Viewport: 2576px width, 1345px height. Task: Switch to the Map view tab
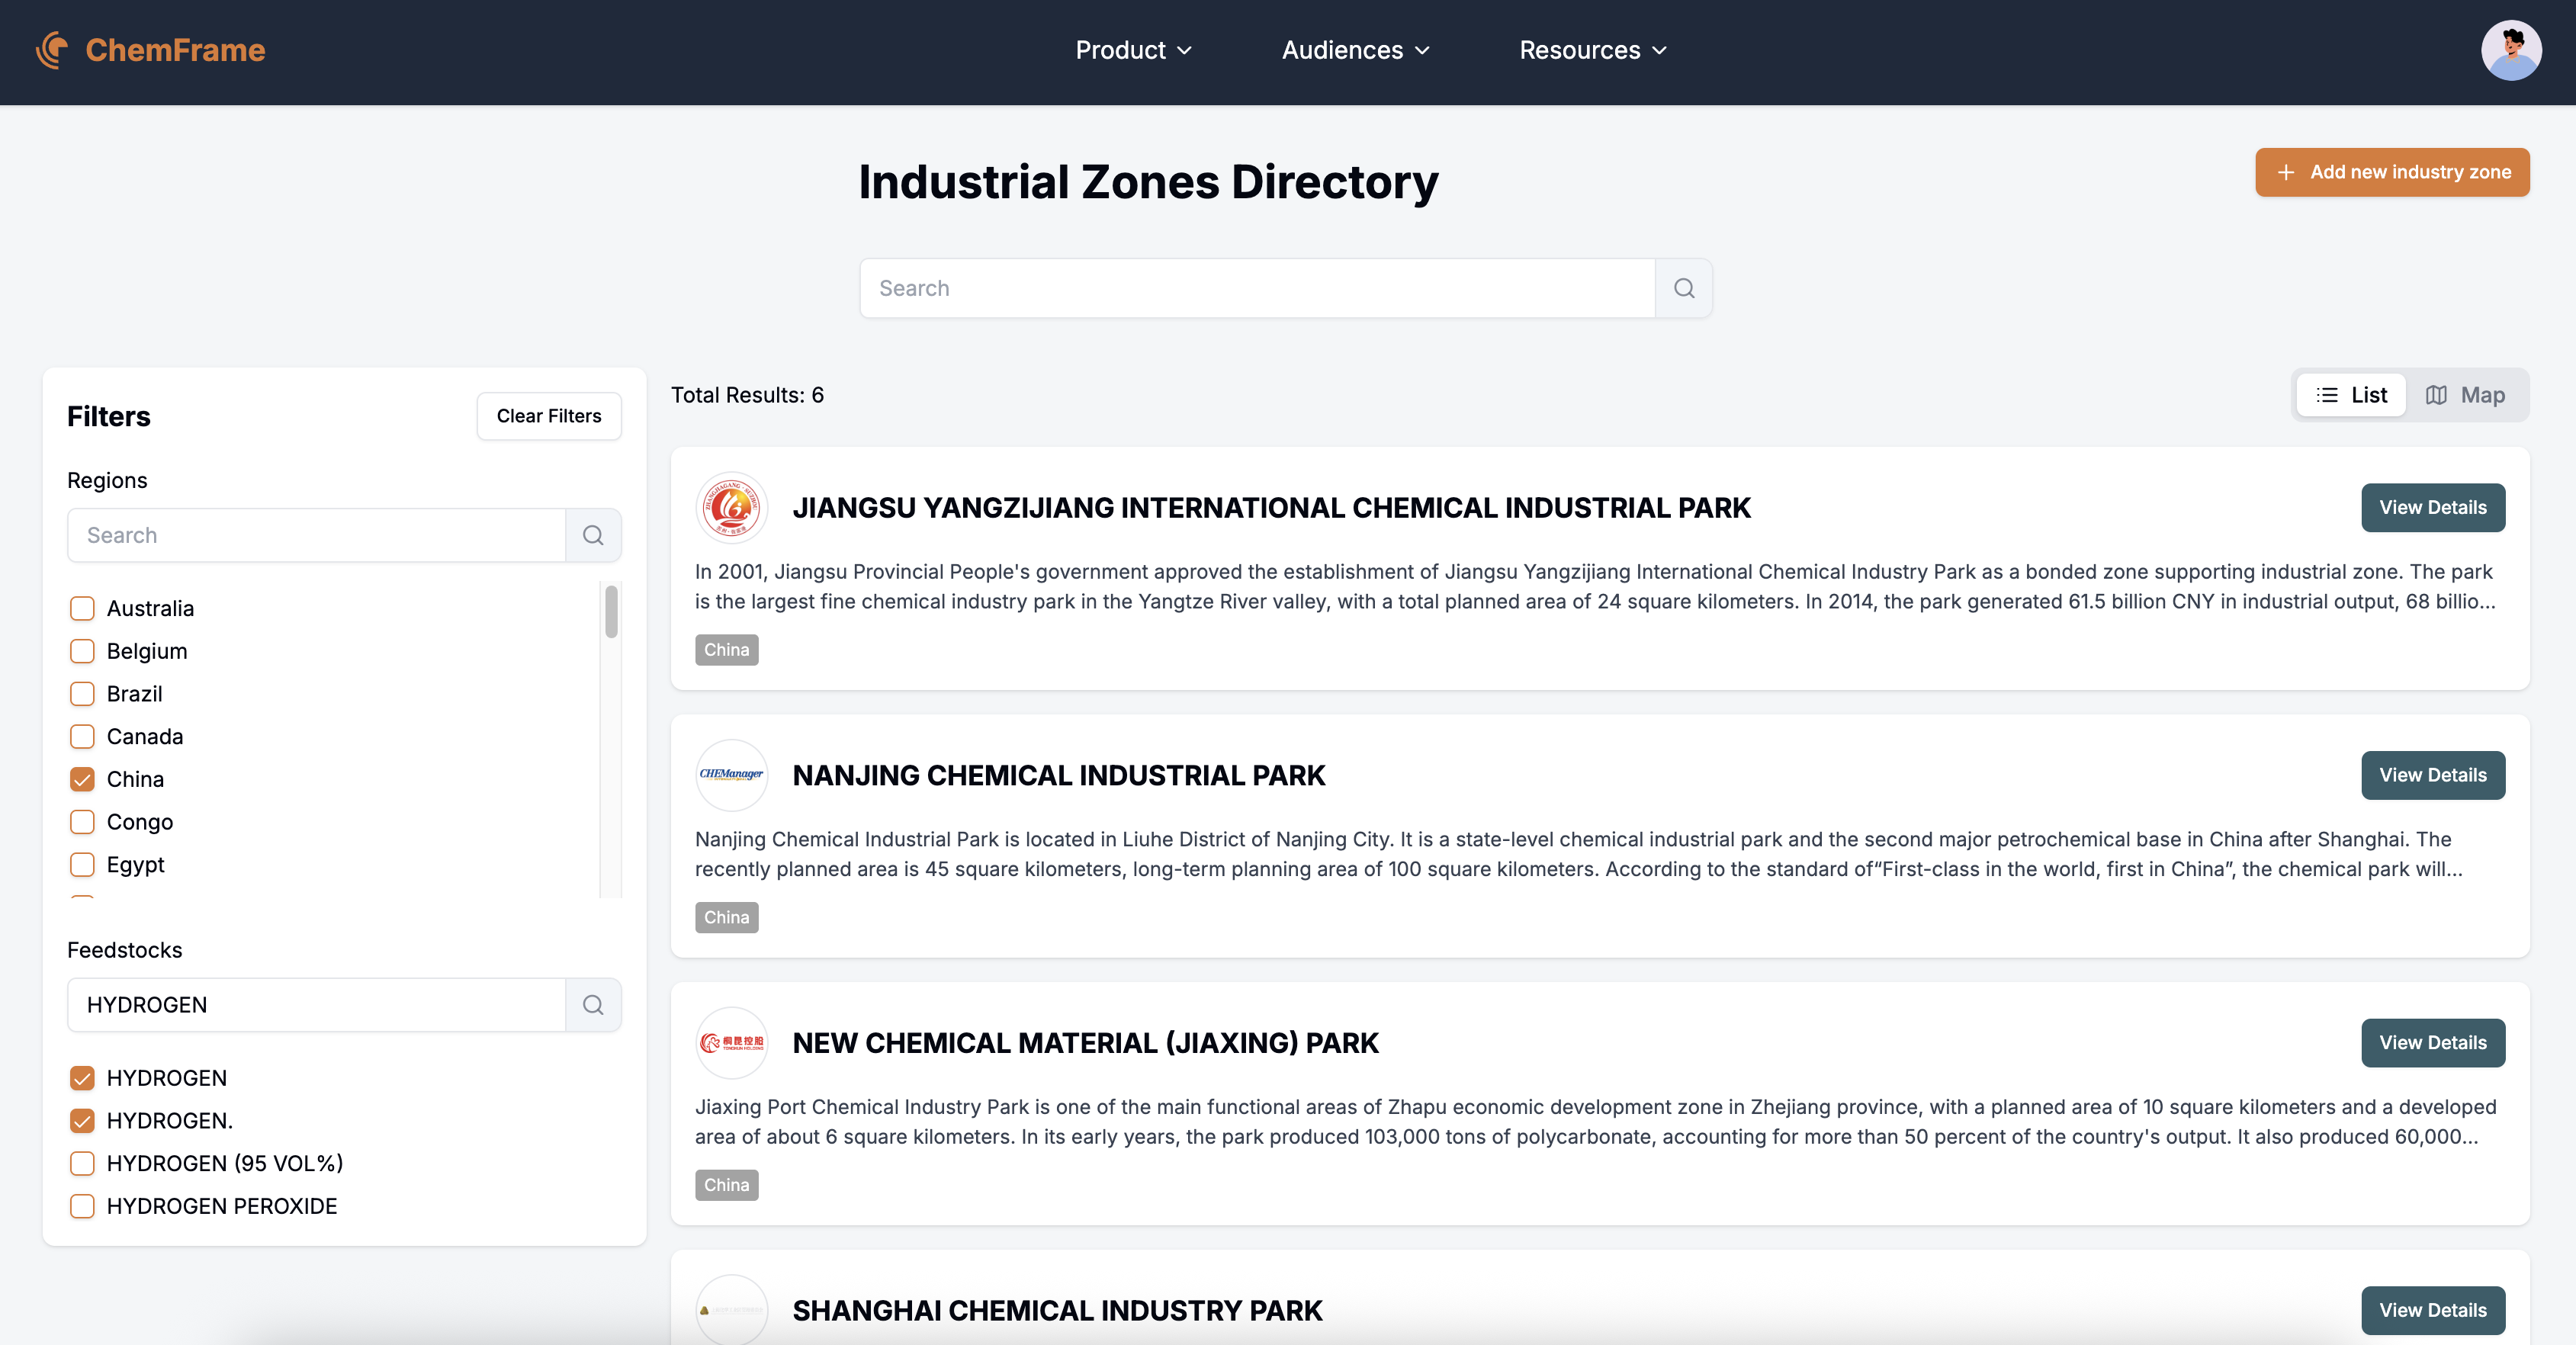(x=2465, y=395)
